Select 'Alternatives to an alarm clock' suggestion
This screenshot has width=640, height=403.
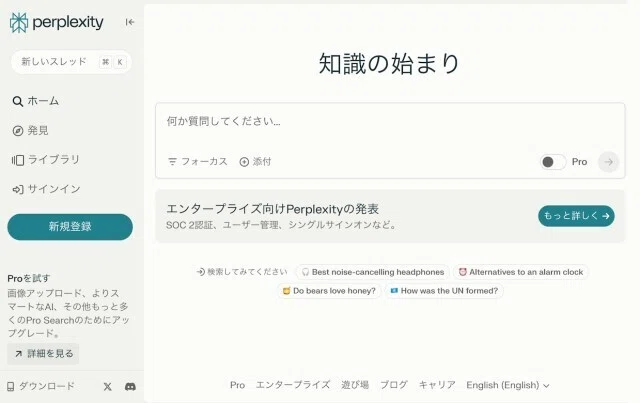tap(521, 272)
